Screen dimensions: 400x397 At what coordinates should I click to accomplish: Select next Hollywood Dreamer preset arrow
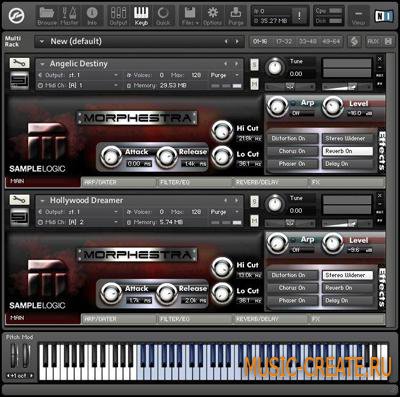coord(236,200)
